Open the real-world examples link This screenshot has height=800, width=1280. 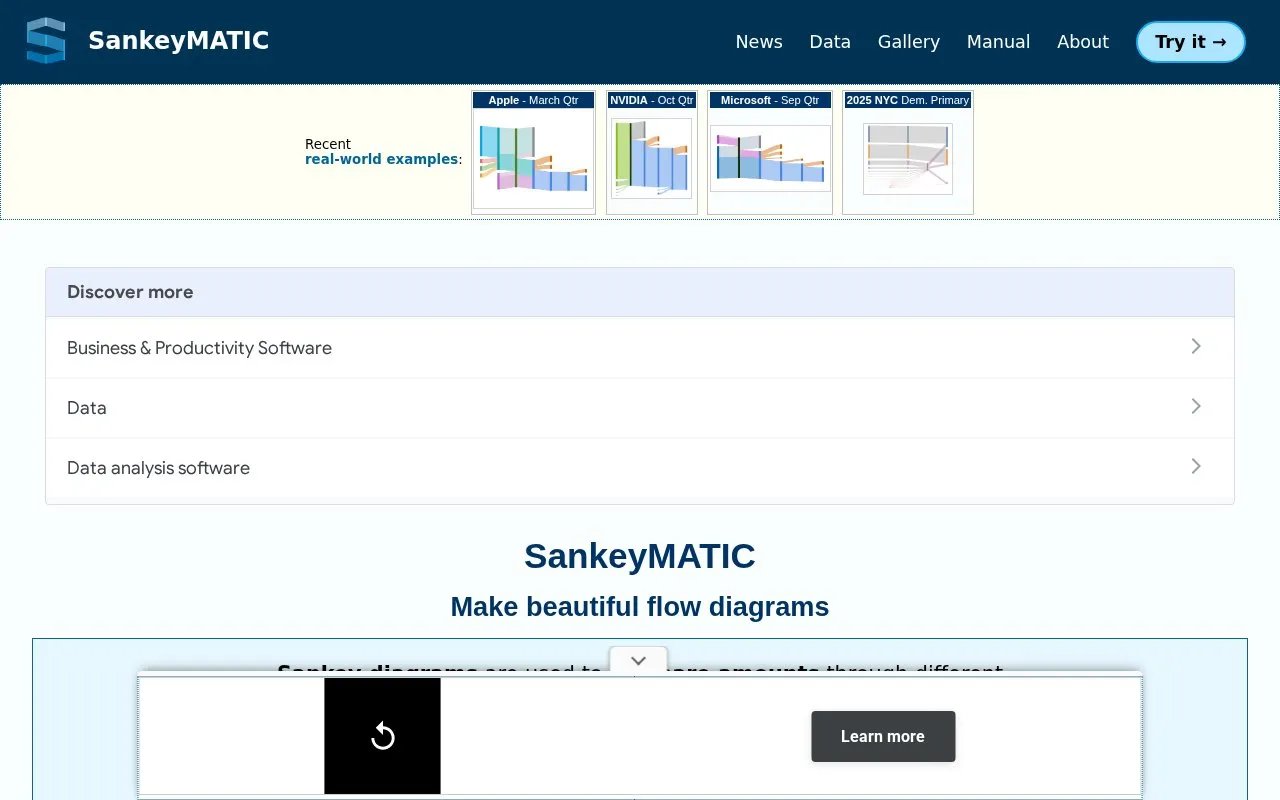pyautogui.click(x=381, y=159)
